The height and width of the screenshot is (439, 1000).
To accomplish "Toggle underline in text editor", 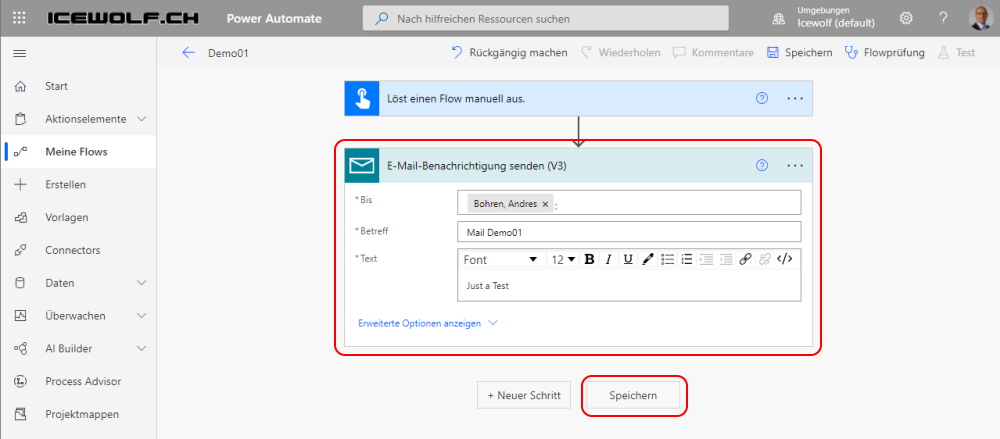I will point(628,259).
